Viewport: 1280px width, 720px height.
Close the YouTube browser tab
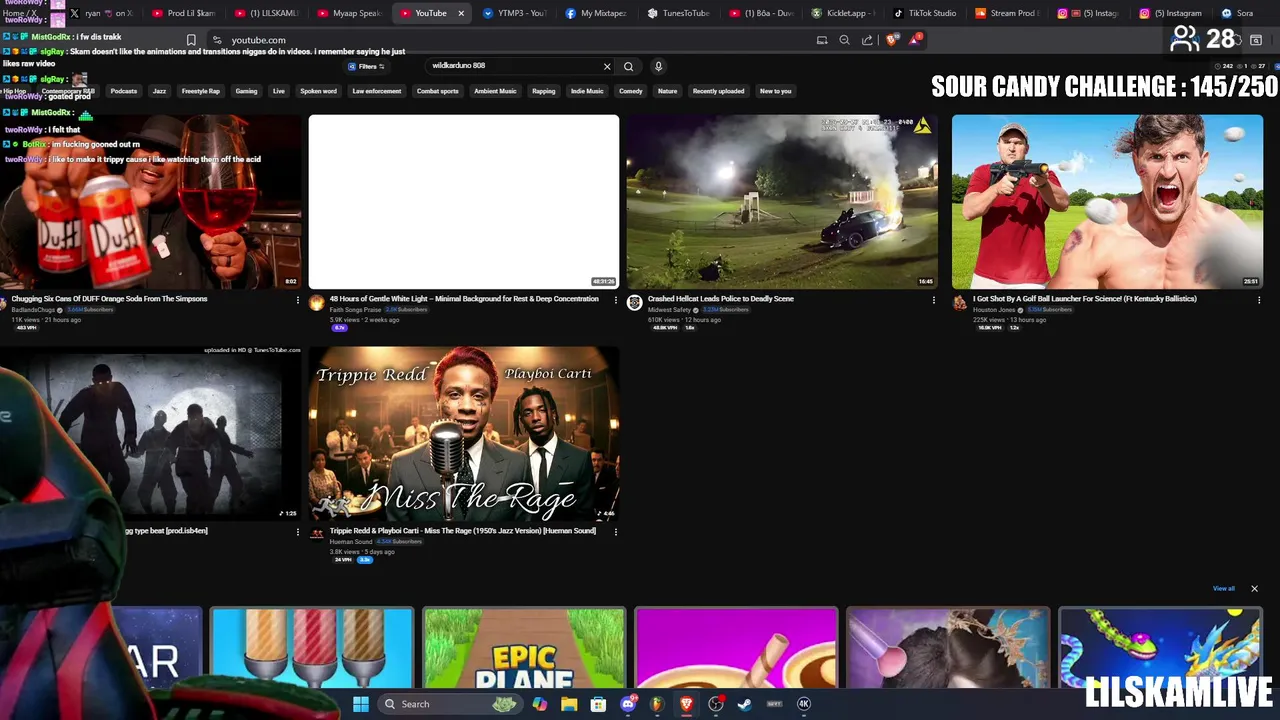461,13
